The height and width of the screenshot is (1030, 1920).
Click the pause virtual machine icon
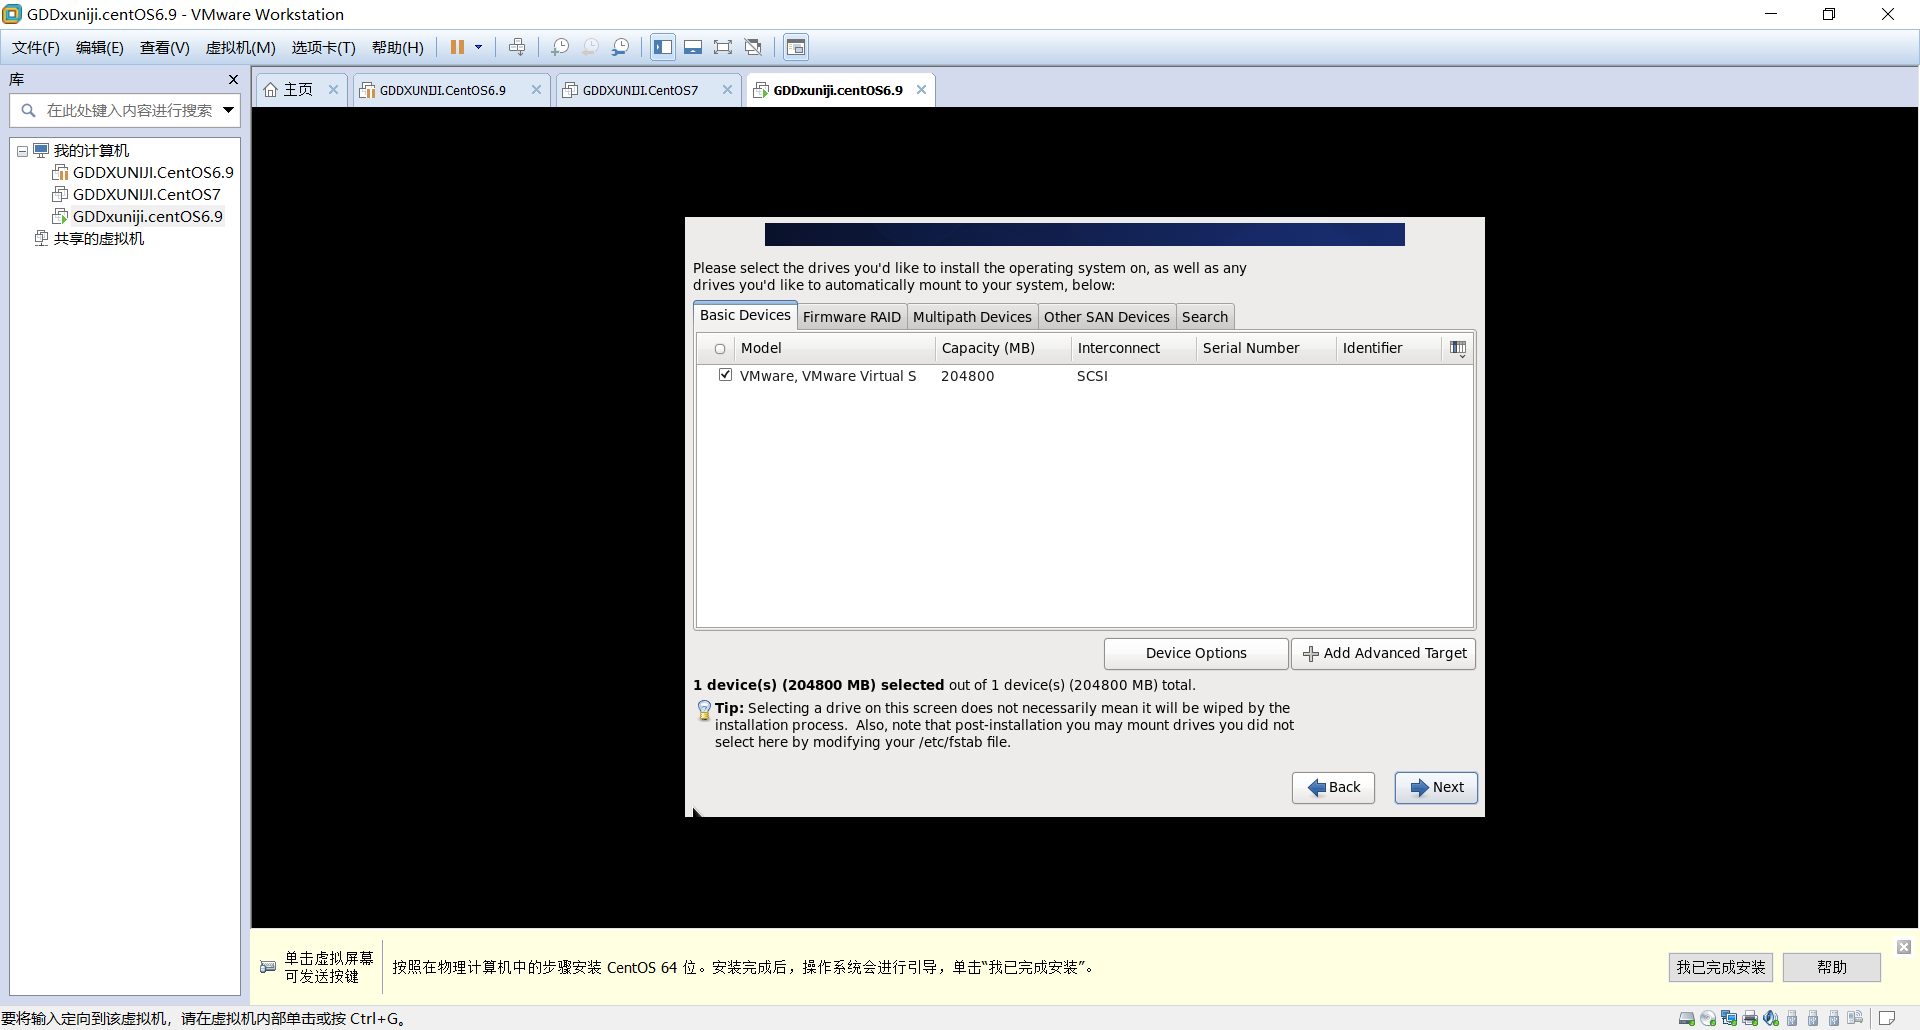coord(457,47)
